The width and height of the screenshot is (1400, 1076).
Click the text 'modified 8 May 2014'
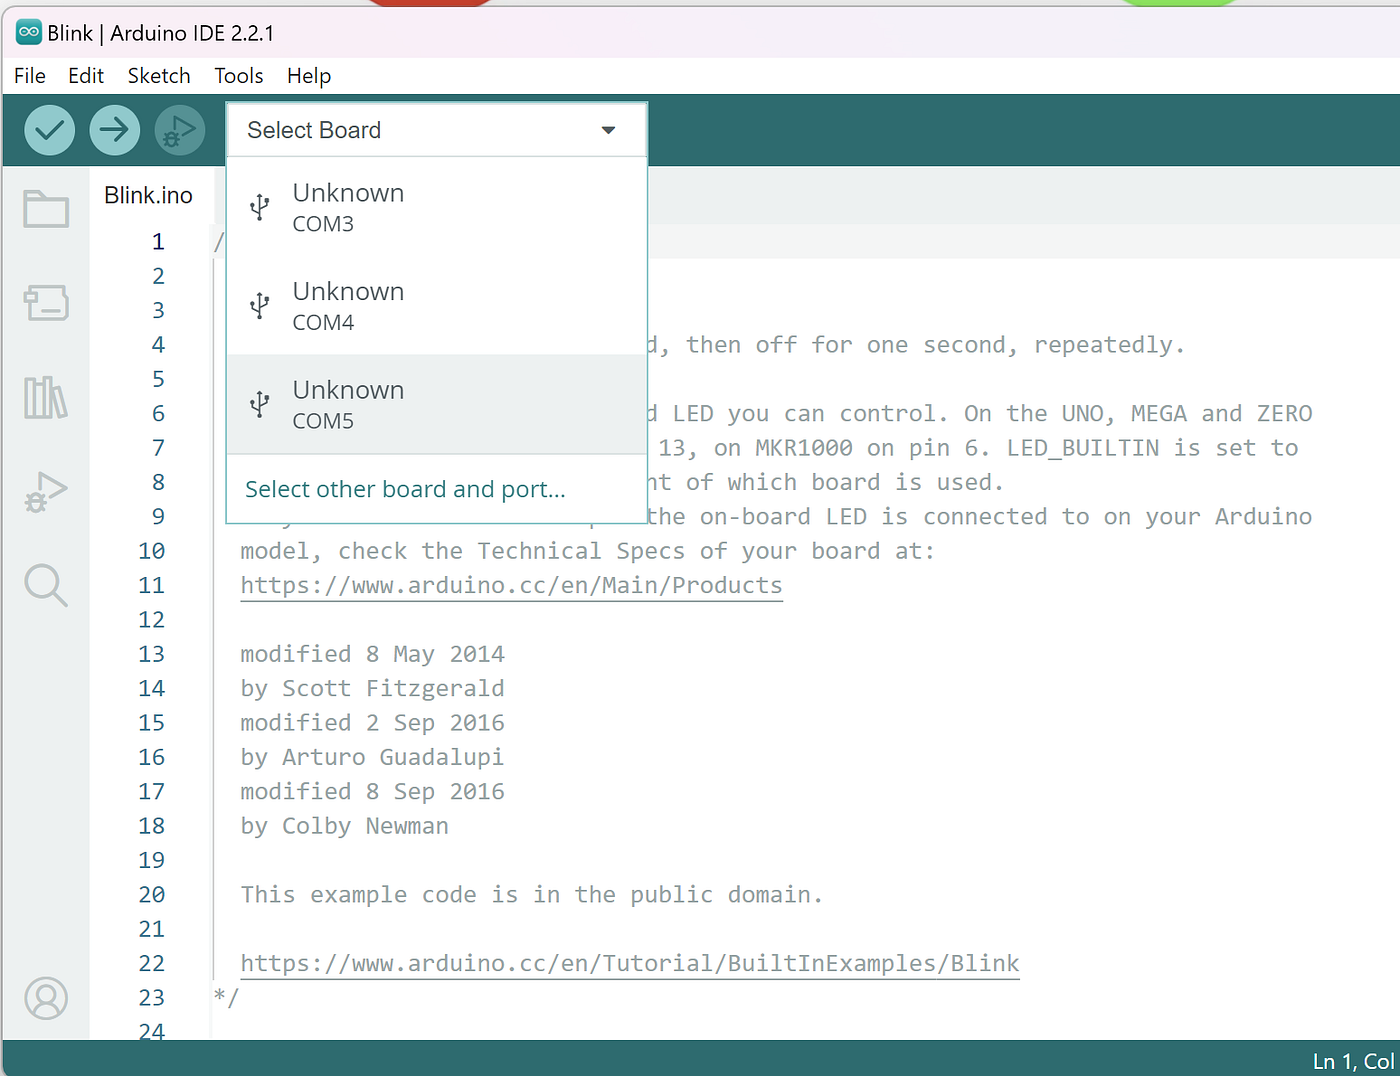point(372,654)
